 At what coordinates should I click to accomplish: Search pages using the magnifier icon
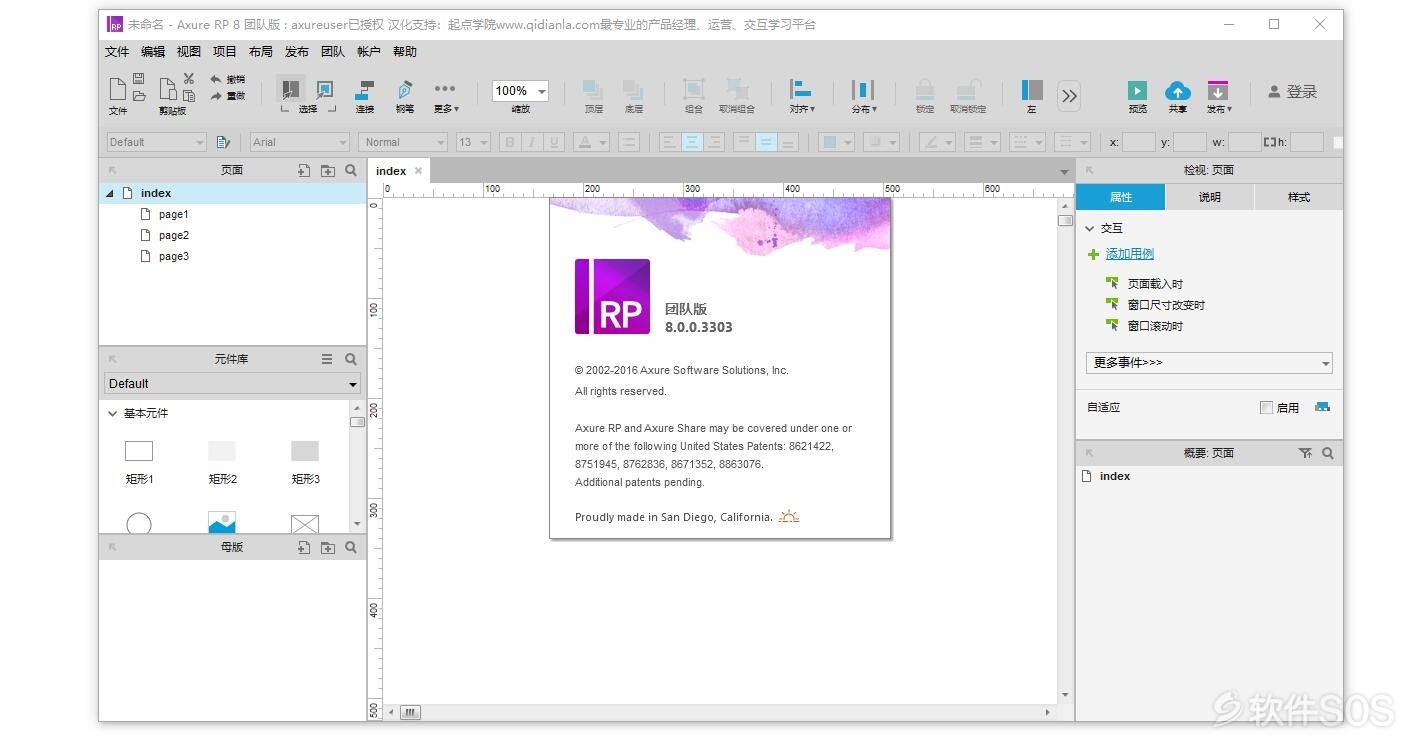point(351,170)
